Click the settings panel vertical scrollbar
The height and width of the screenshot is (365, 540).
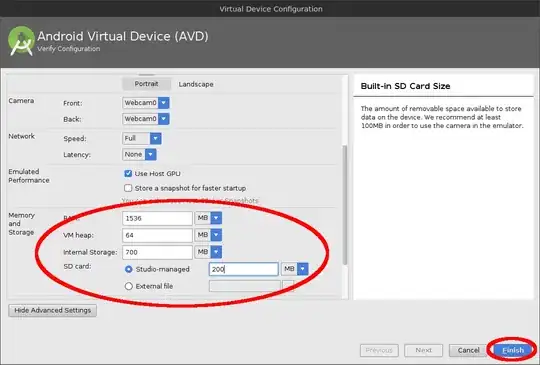pyautogui.click(x=345, y=206)
